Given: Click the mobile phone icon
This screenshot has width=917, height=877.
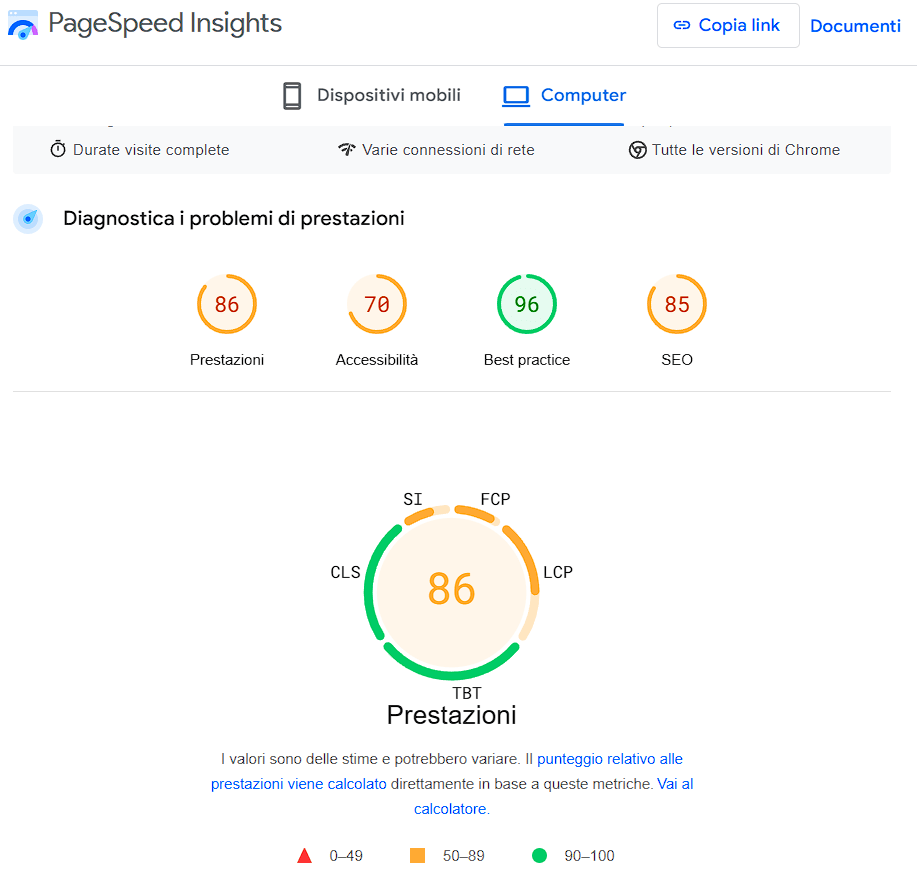Looking at the screenshot, I should [292, 95].
